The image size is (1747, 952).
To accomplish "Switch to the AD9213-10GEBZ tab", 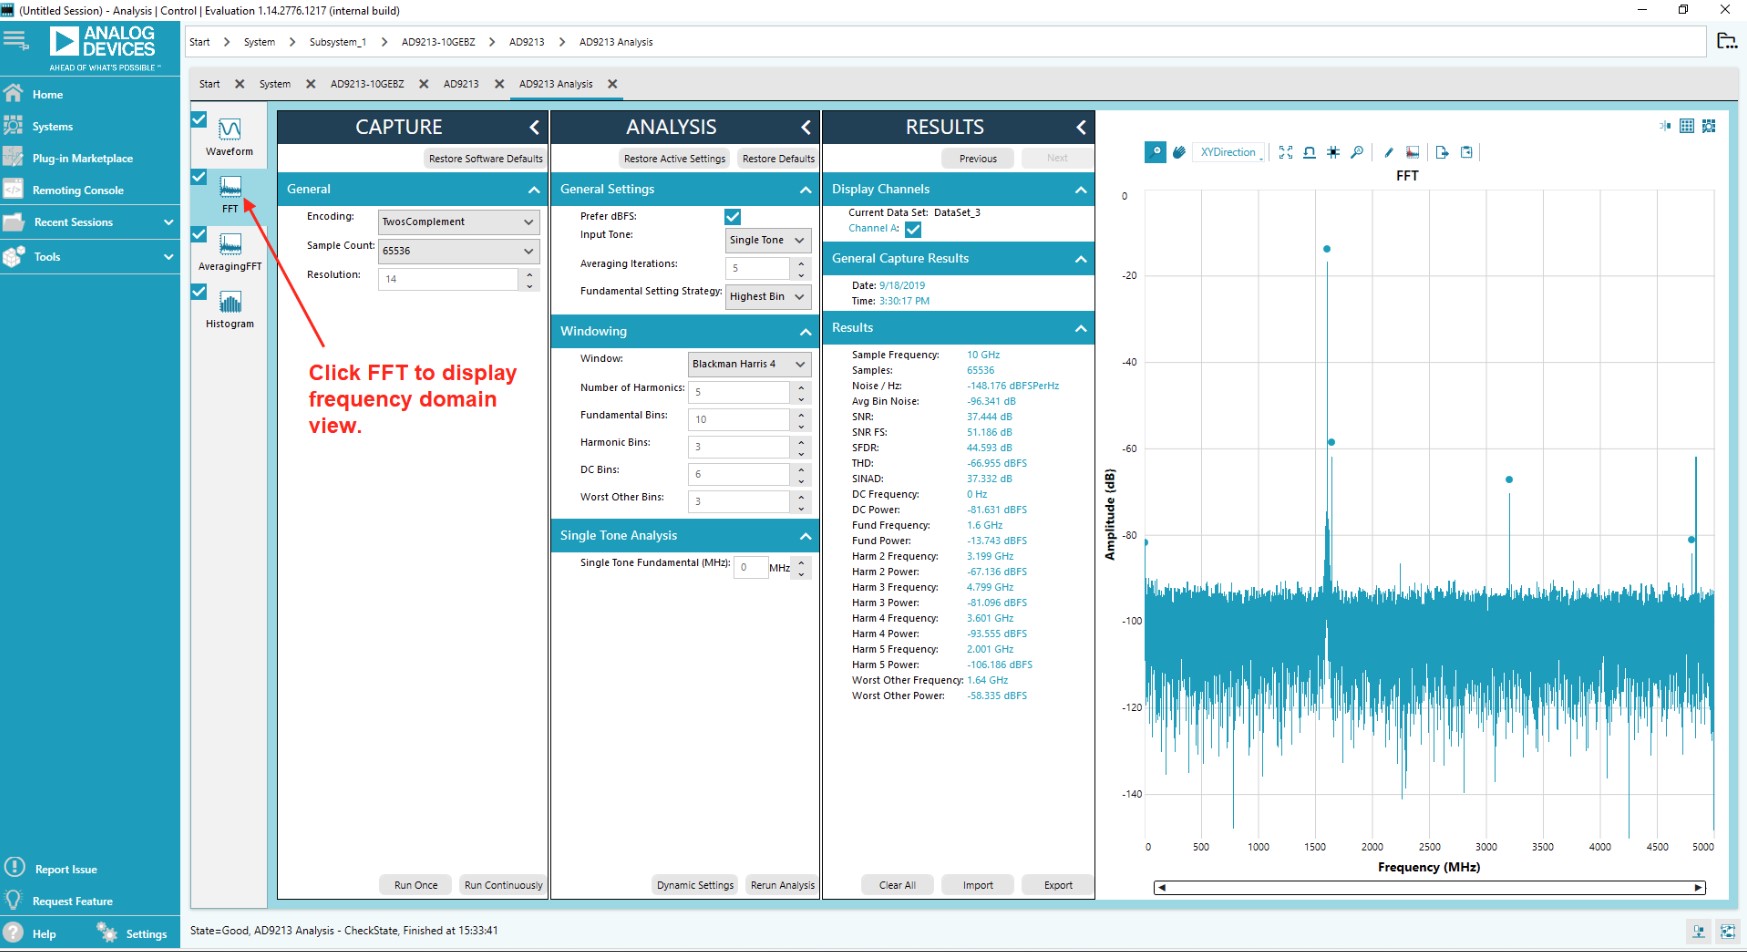I will (x=367, y=84).
